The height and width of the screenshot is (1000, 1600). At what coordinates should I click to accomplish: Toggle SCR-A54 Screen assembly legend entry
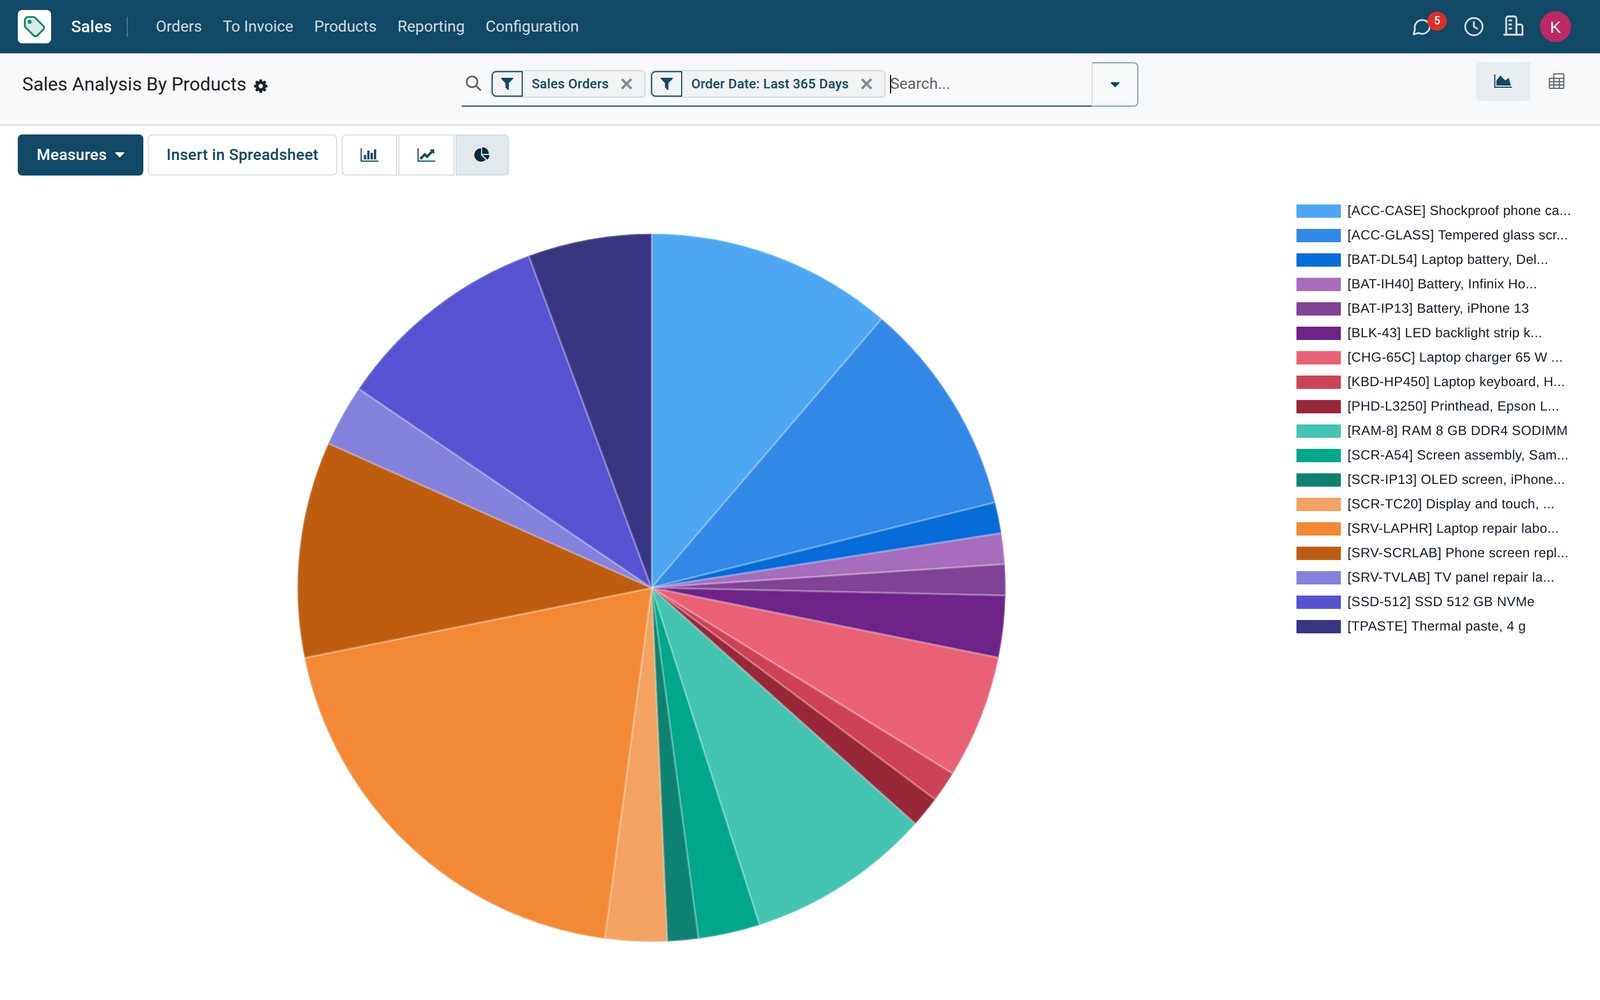[x=1432, y=455]
